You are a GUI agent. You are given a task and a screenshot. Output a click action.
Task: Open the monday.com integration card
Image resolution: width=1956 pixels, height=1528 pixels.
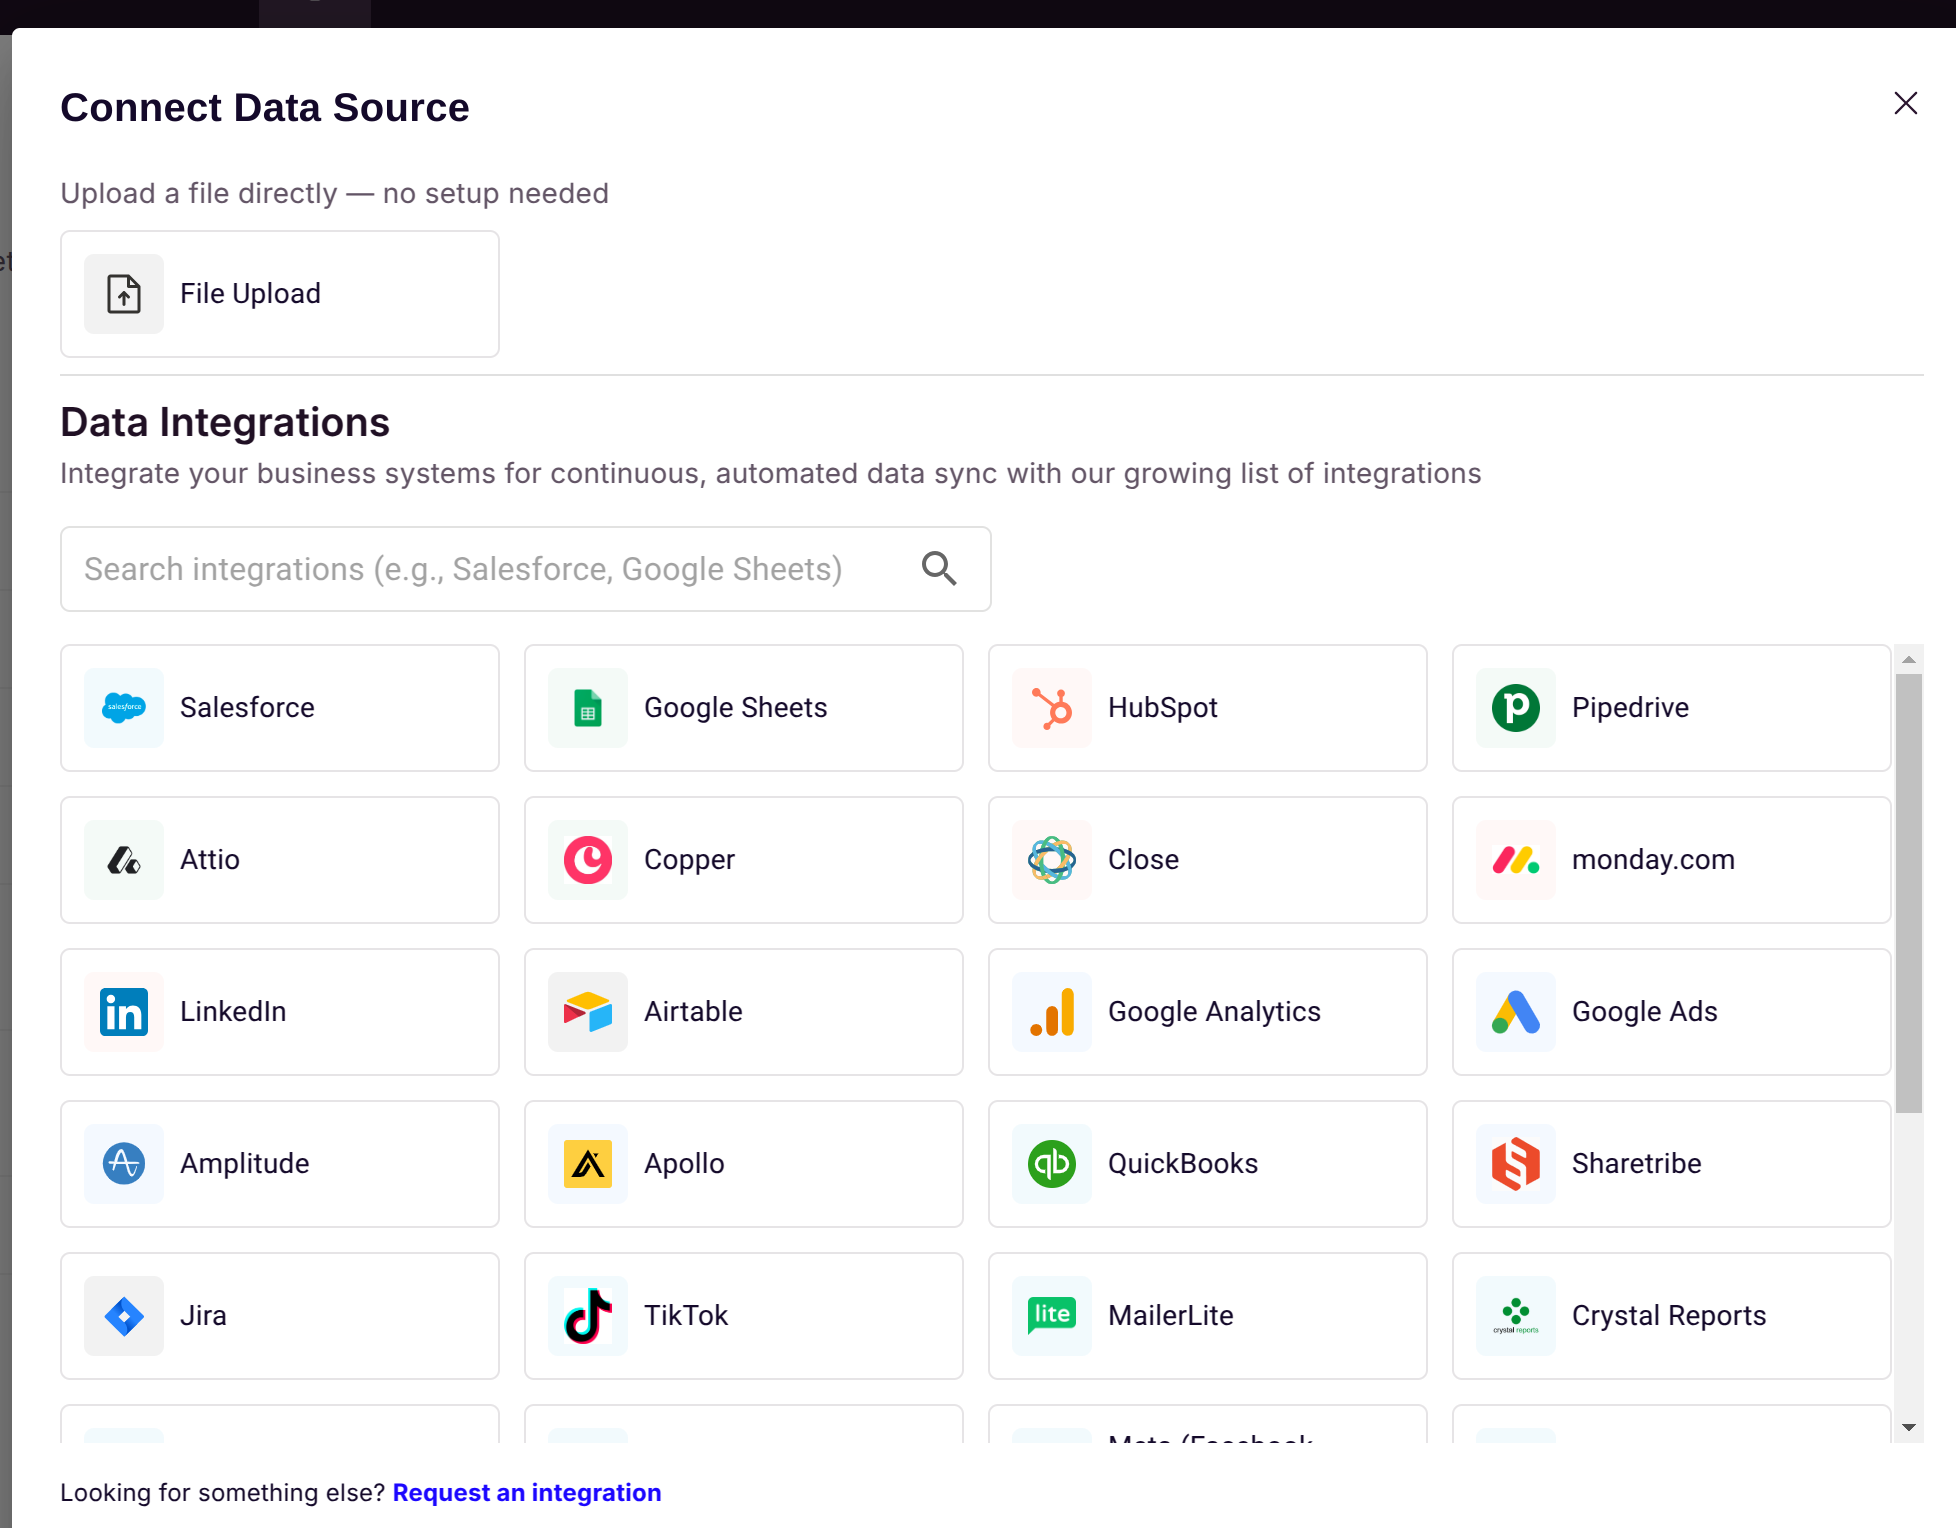pos(1671,860)
